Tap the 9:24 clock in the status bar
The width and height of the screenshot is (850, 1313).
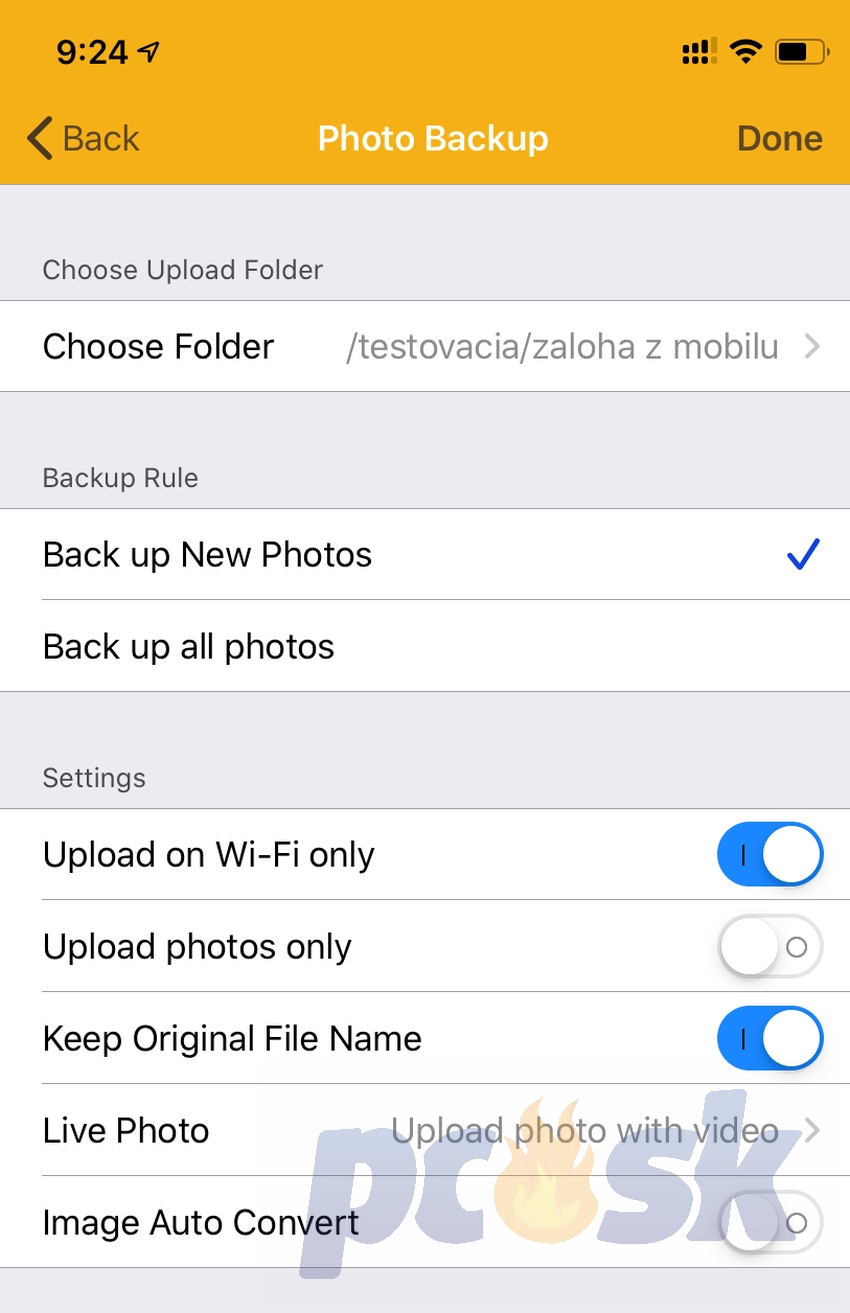tap(93, 52)
